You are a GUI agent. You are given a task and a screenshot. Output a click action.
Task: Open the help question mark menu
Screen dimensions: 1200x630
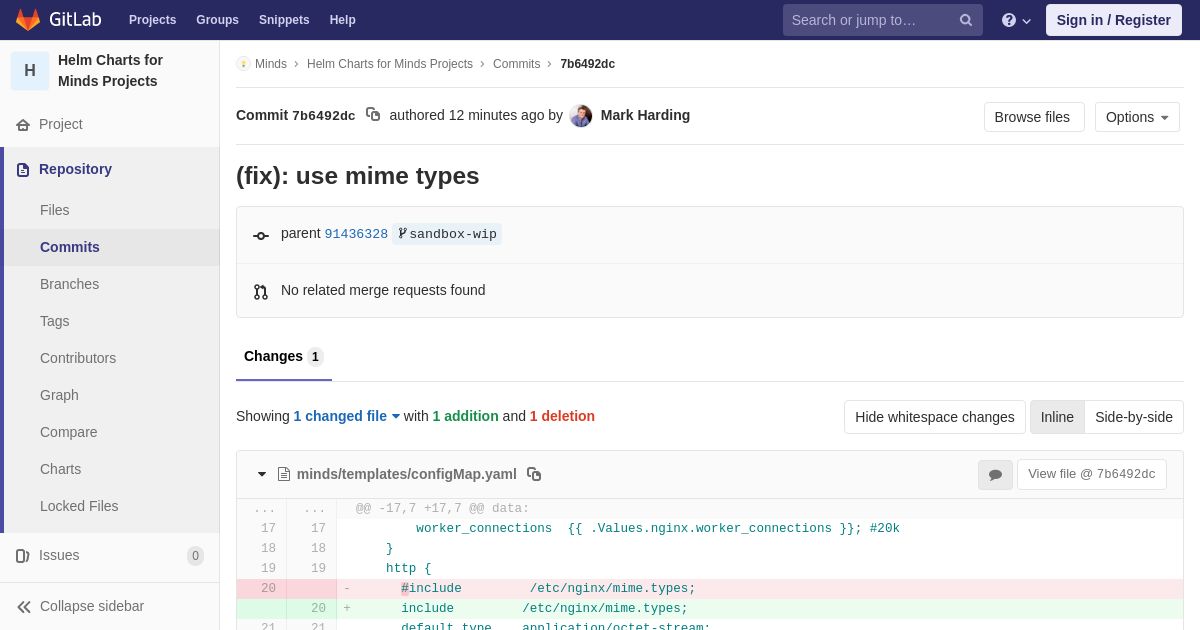click(1015, 20)
